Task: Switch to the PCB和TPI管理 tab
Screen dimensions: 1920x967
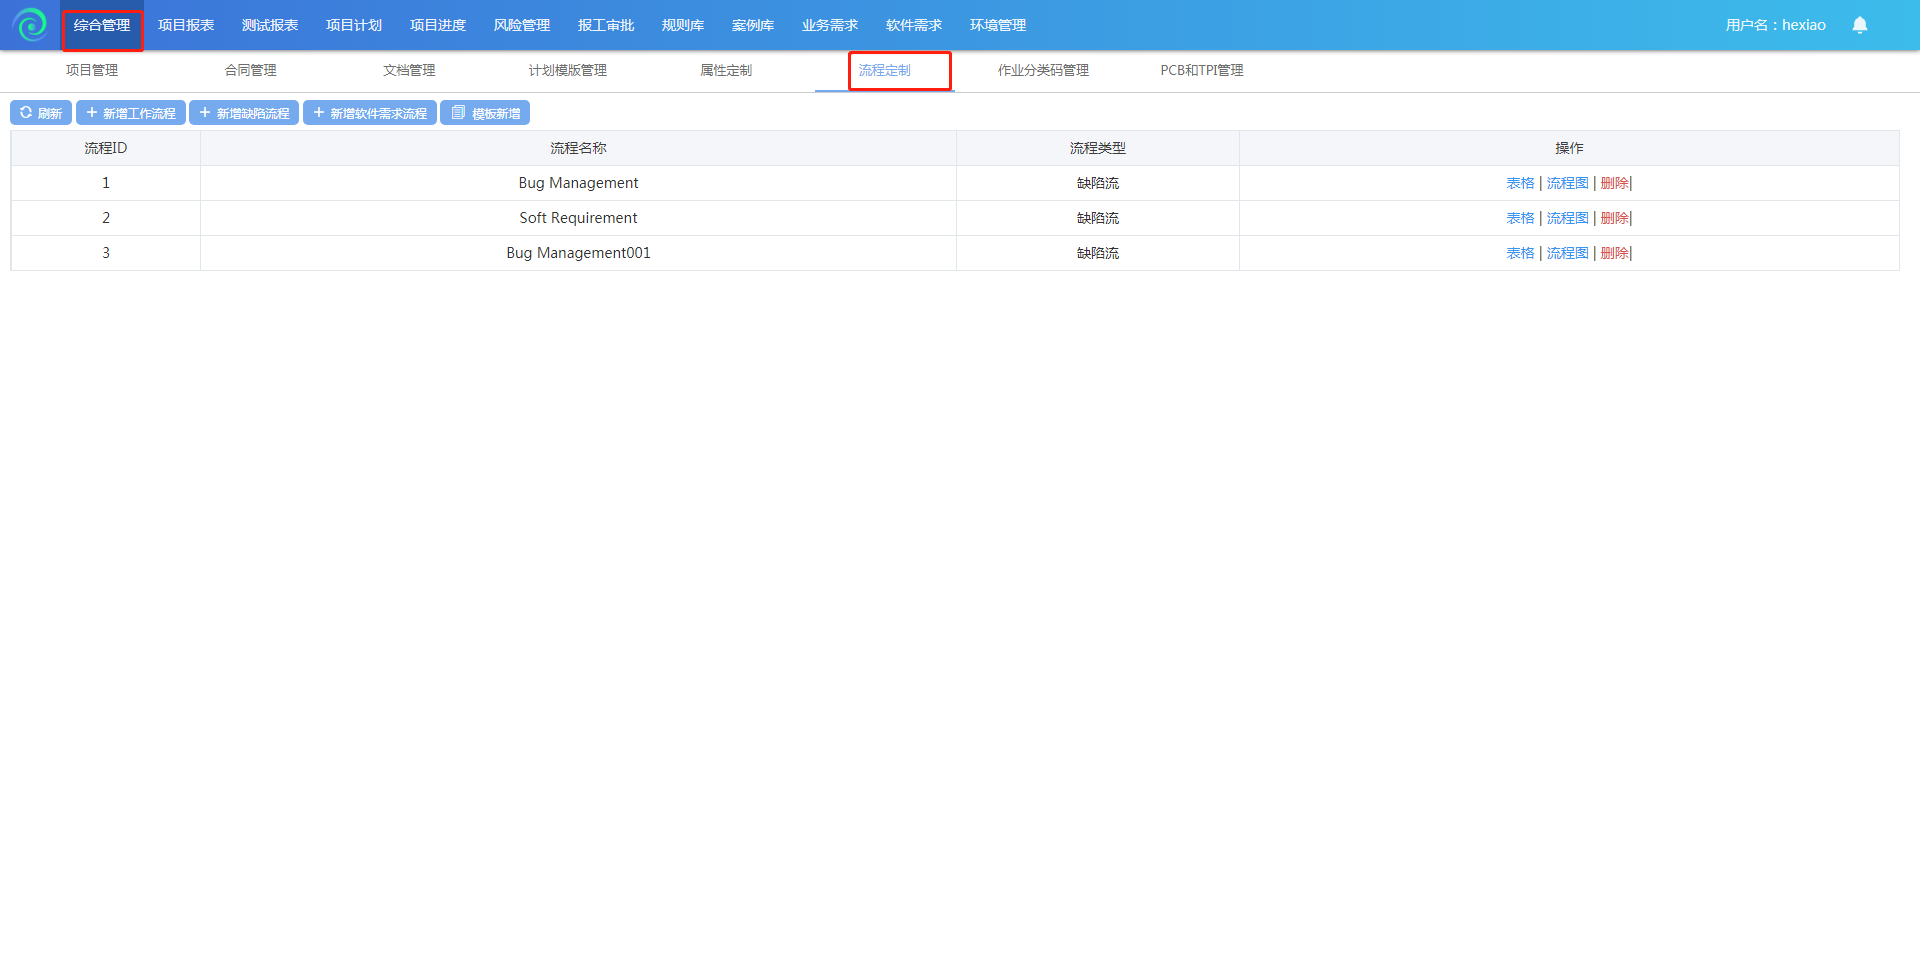Action: (x=1201, y=70)
